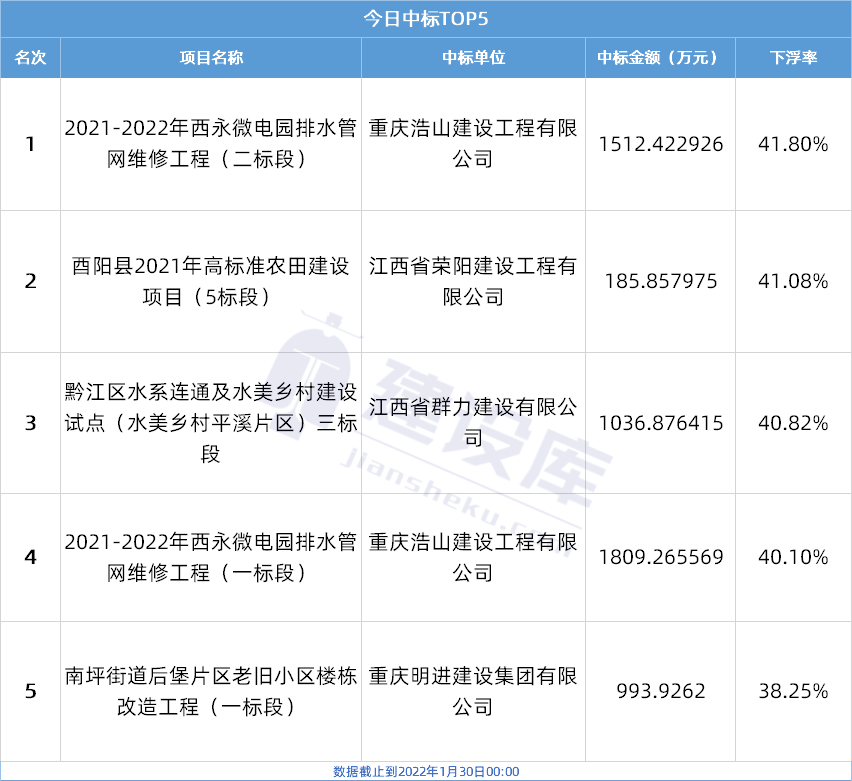Click the 41.80% 下浮率 value
Viewport: 852px width, 781px height.
tap(793, 144)
